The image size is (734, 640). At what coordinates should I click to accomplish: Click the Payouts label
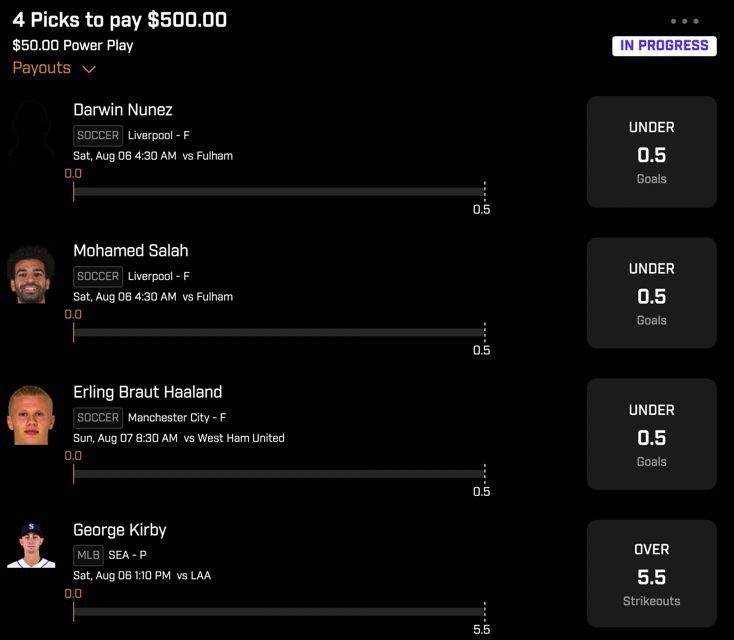pos(42,68)
